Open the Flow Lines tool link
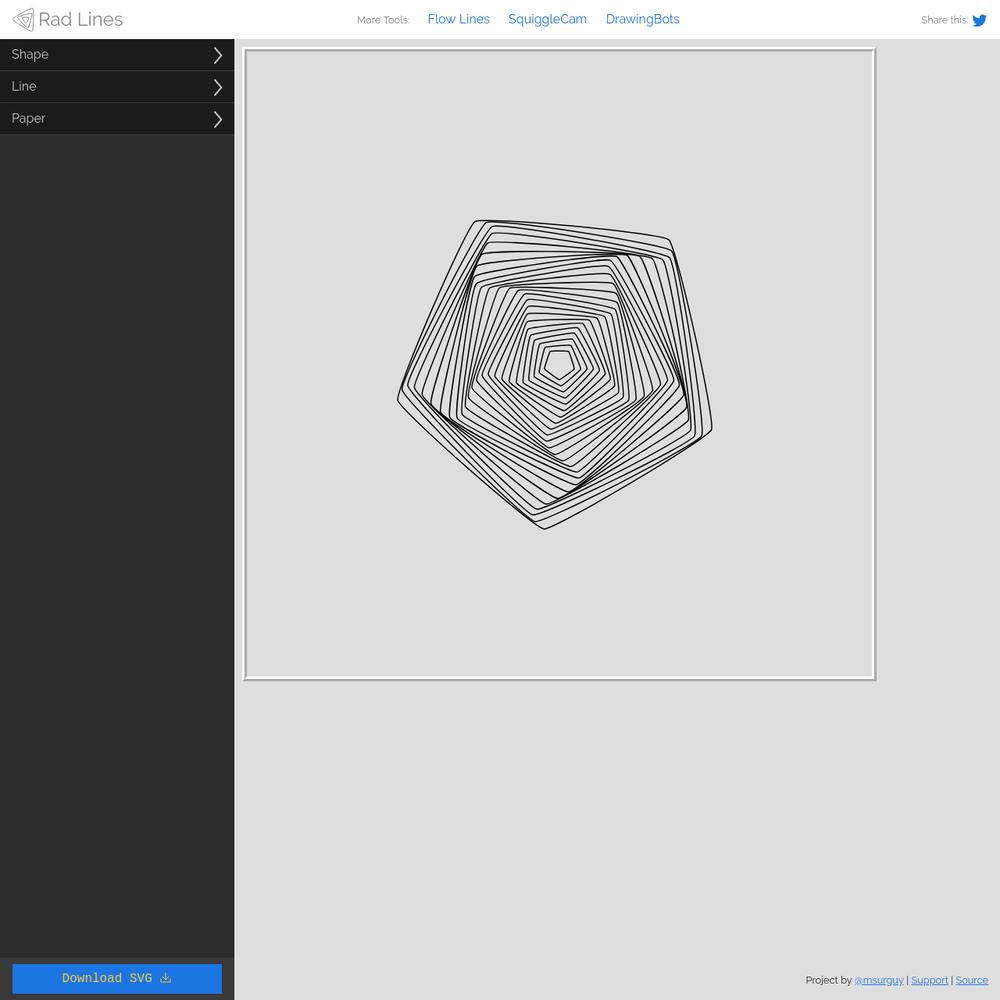 coord(459,19)
